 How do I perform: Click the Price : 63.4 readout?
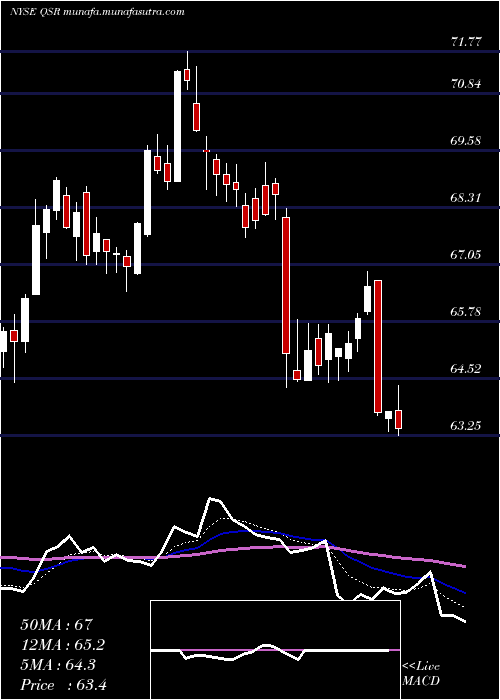(63, 685)
